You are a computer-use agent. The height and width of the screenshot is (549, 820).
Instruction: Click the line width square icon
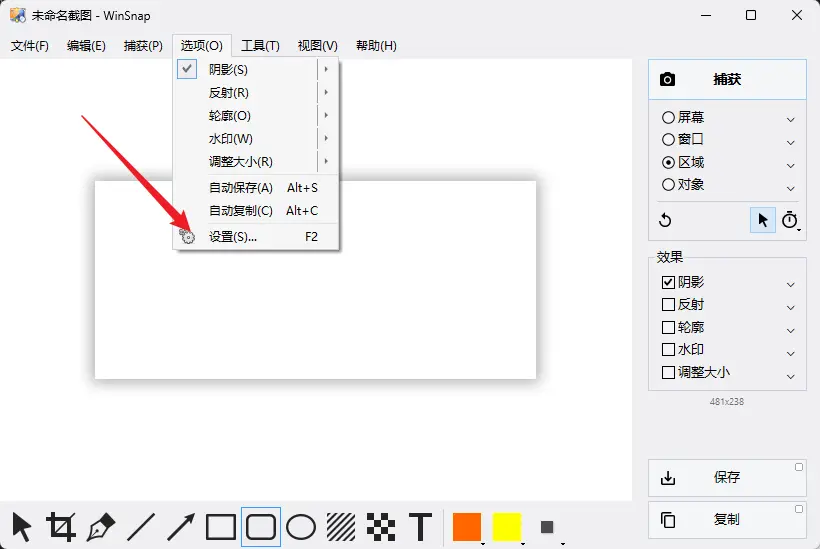547,527
